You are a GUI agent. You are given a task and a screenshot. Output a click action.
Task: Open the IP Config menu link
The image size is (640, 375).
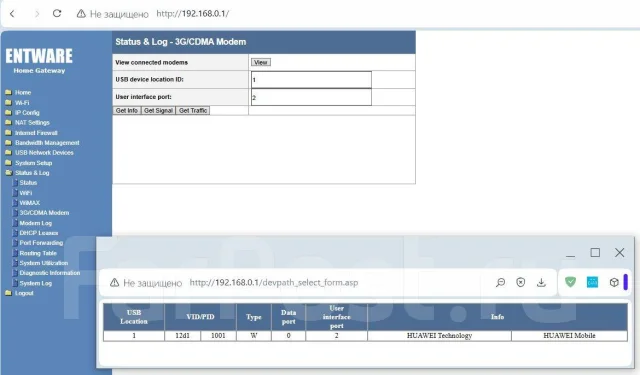click(27, 113)
